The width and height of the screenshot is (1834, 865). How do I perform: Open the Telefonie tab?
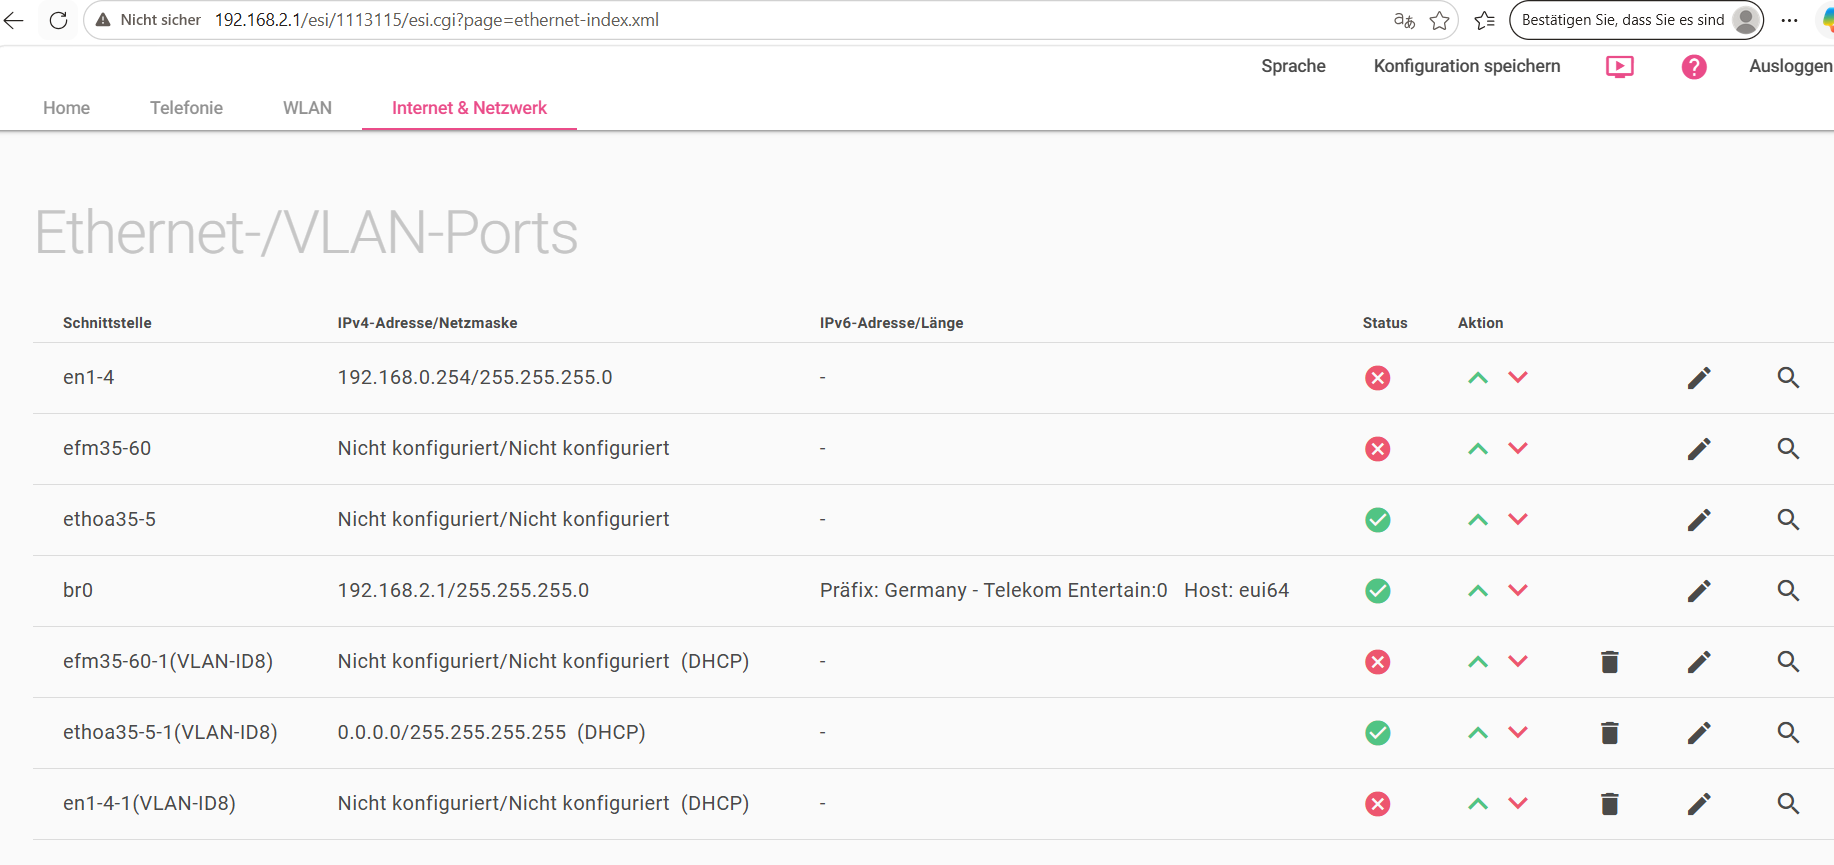186,108
